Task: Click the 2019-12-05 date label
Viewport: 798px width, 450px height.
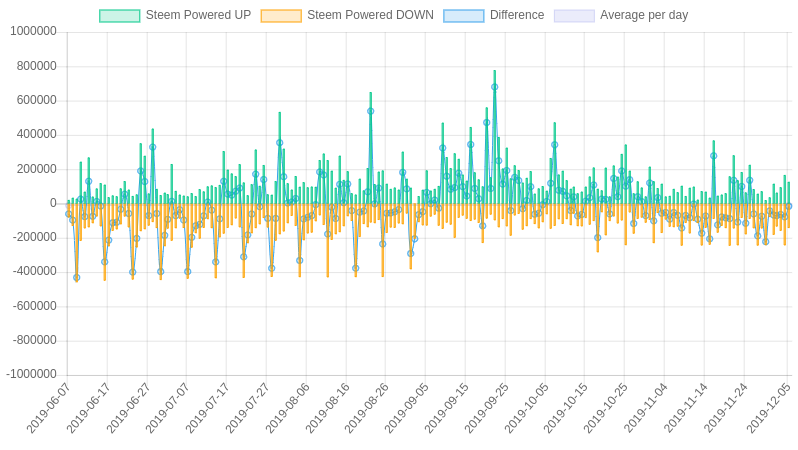Action: click(x=768, y=408)
